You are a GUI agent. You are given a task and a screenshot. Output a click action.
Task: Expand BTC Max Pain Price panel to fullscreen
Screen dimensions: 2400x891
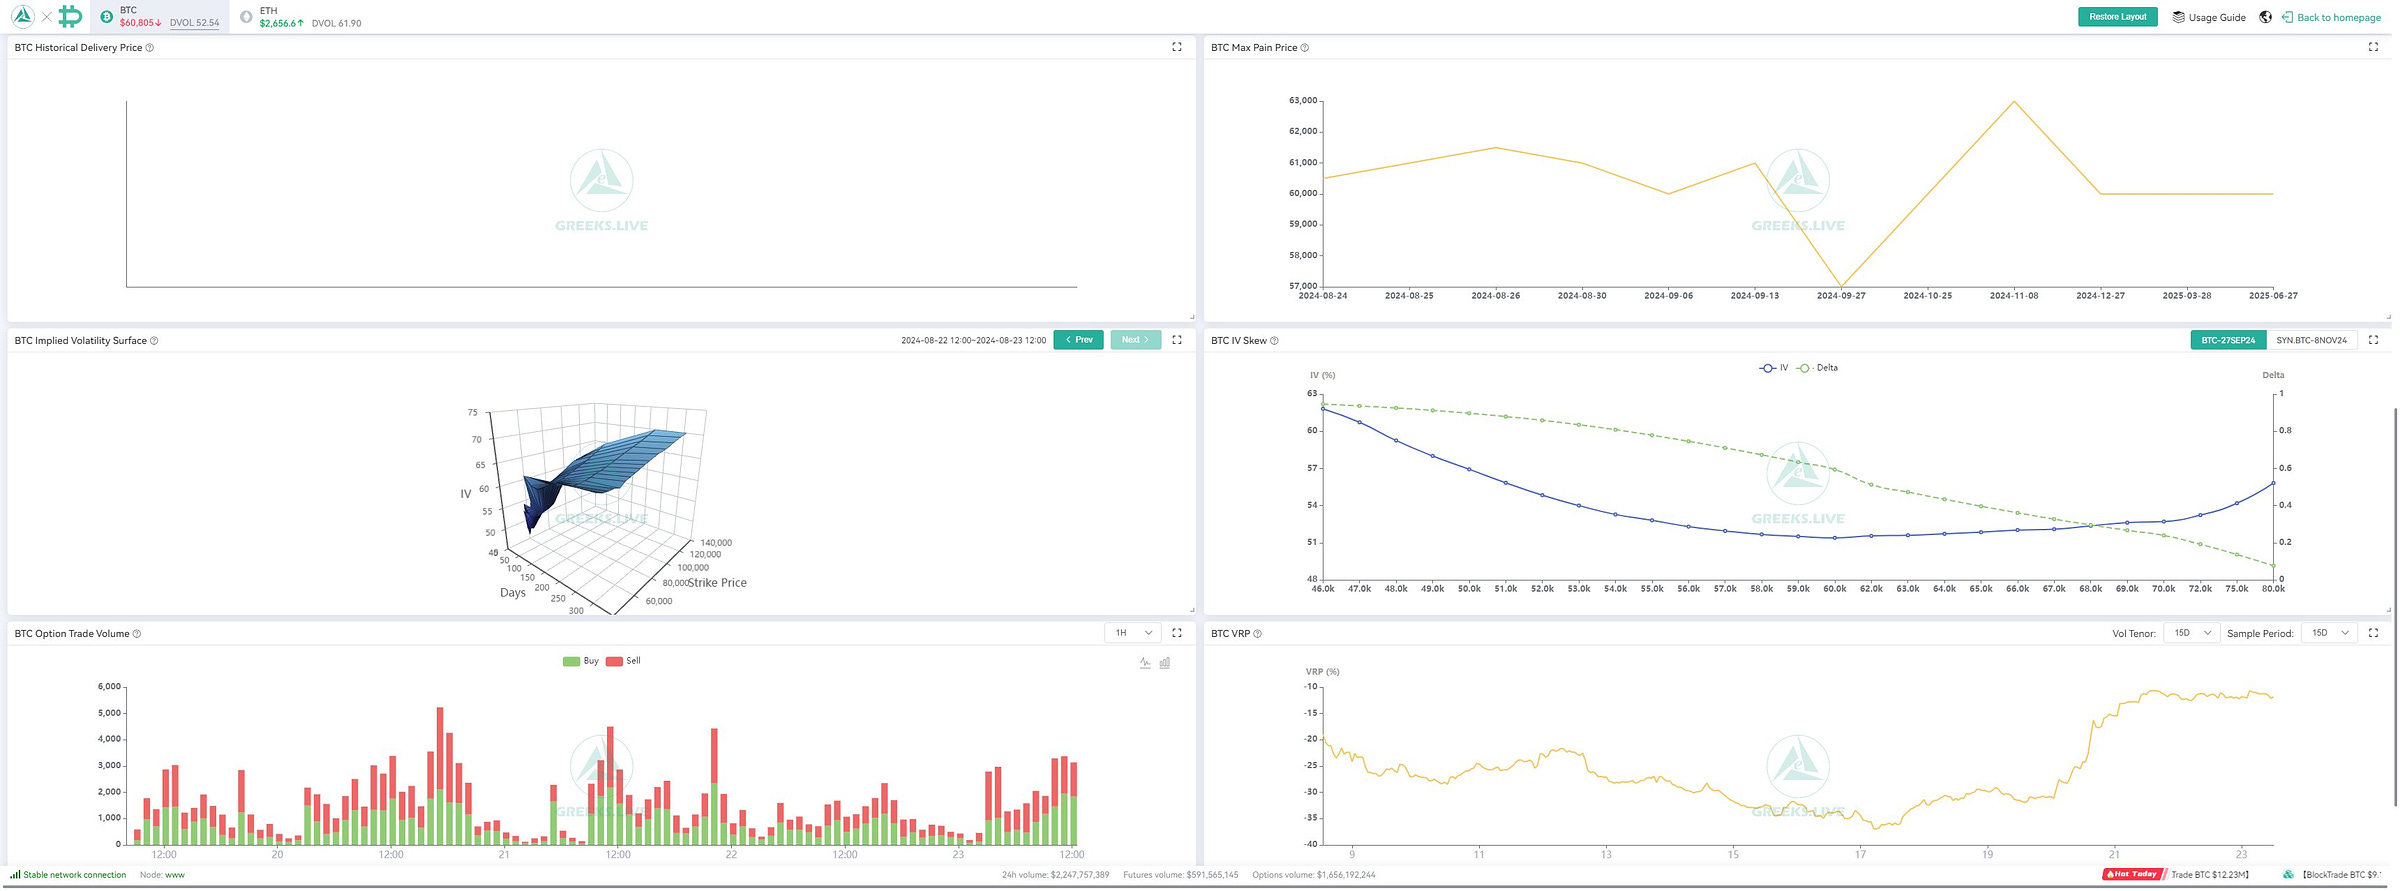pyautogui.click(x=2373, y=47)
